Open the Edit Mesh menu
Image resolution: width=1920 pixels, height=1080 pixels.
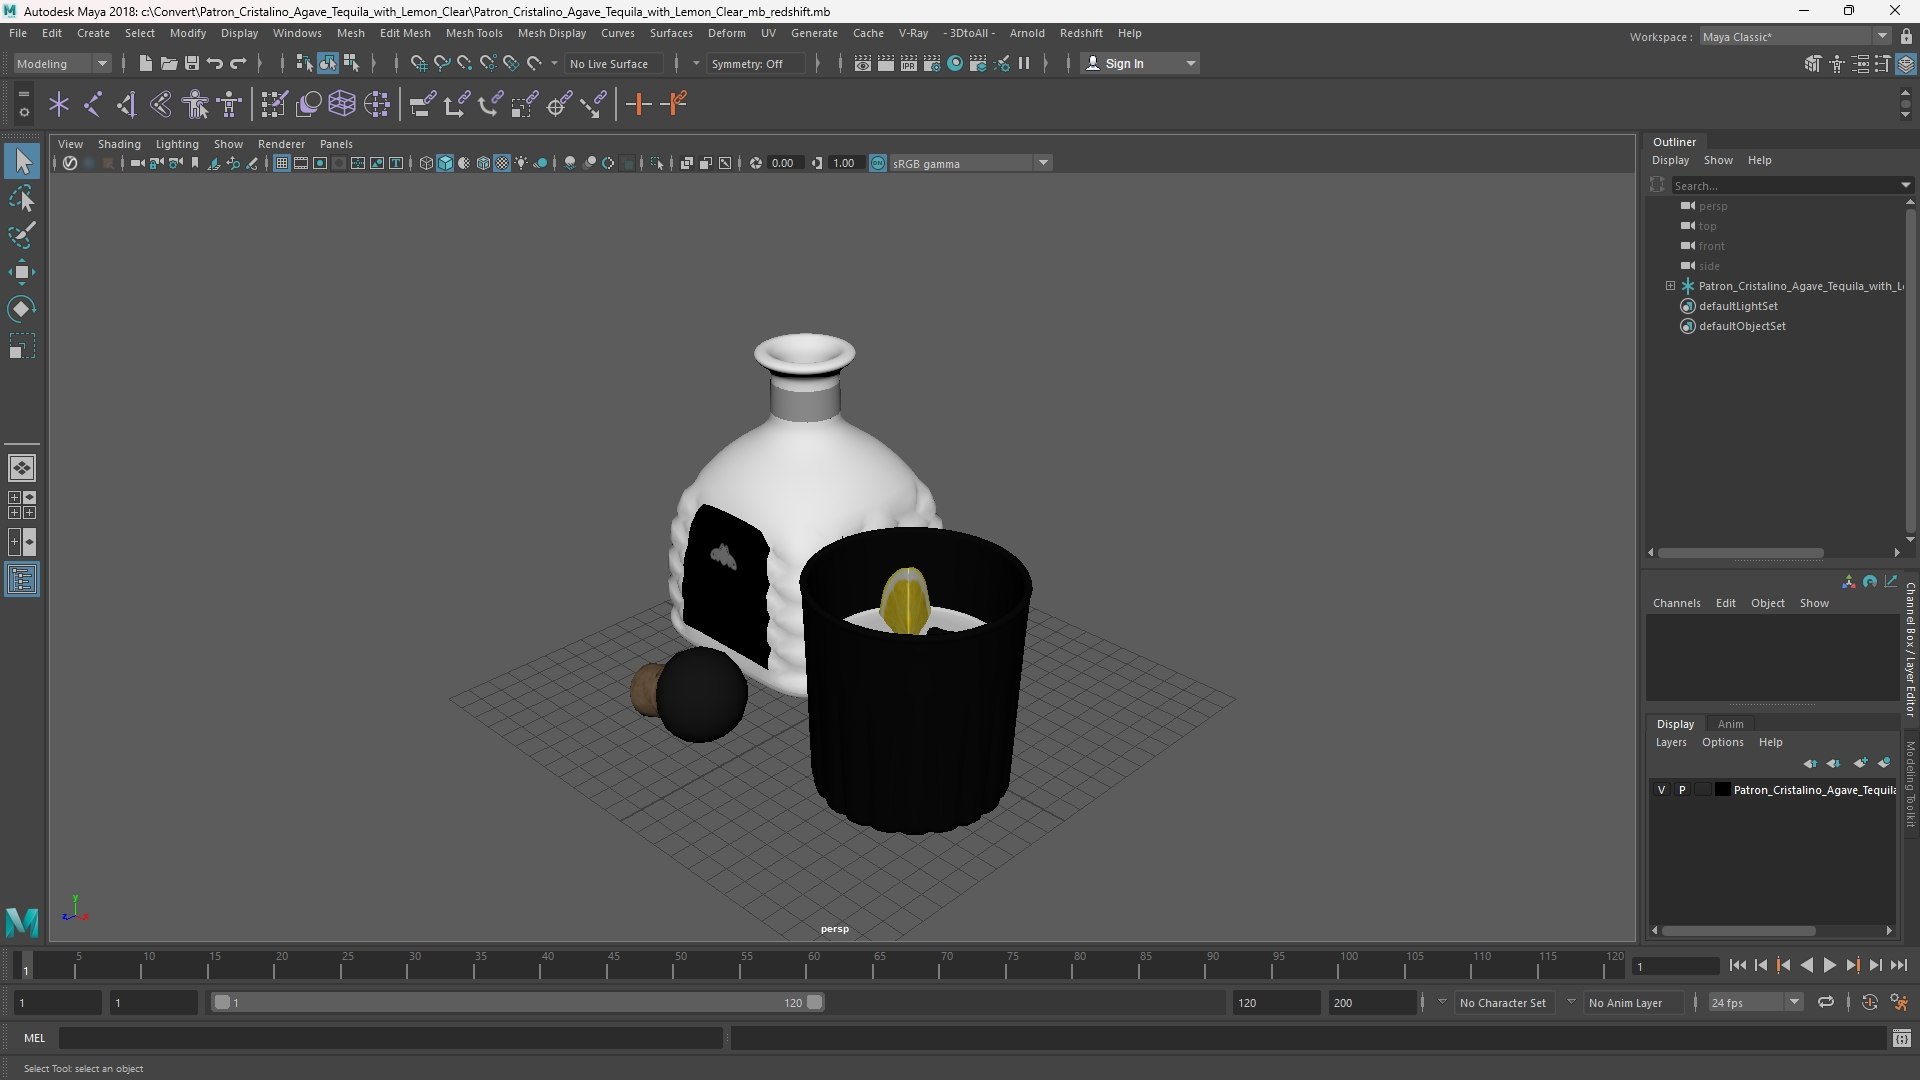[405, 33]
